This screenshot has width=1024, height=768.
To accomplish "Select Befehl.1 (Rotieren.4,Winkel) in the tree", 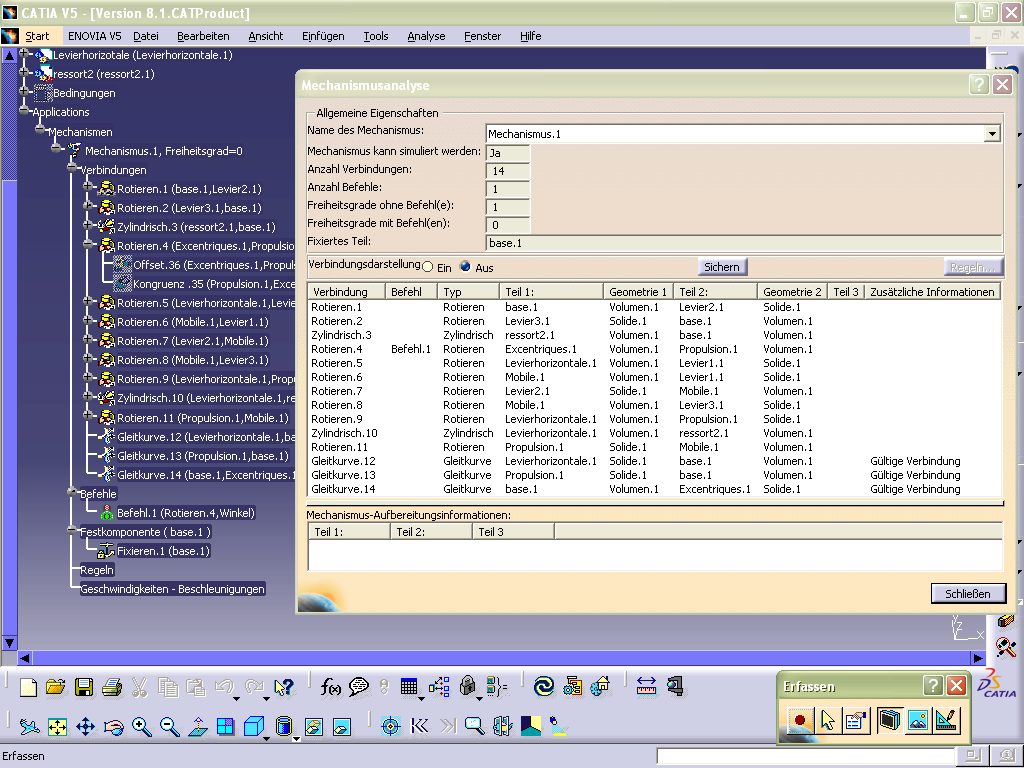I will (185, 513).
